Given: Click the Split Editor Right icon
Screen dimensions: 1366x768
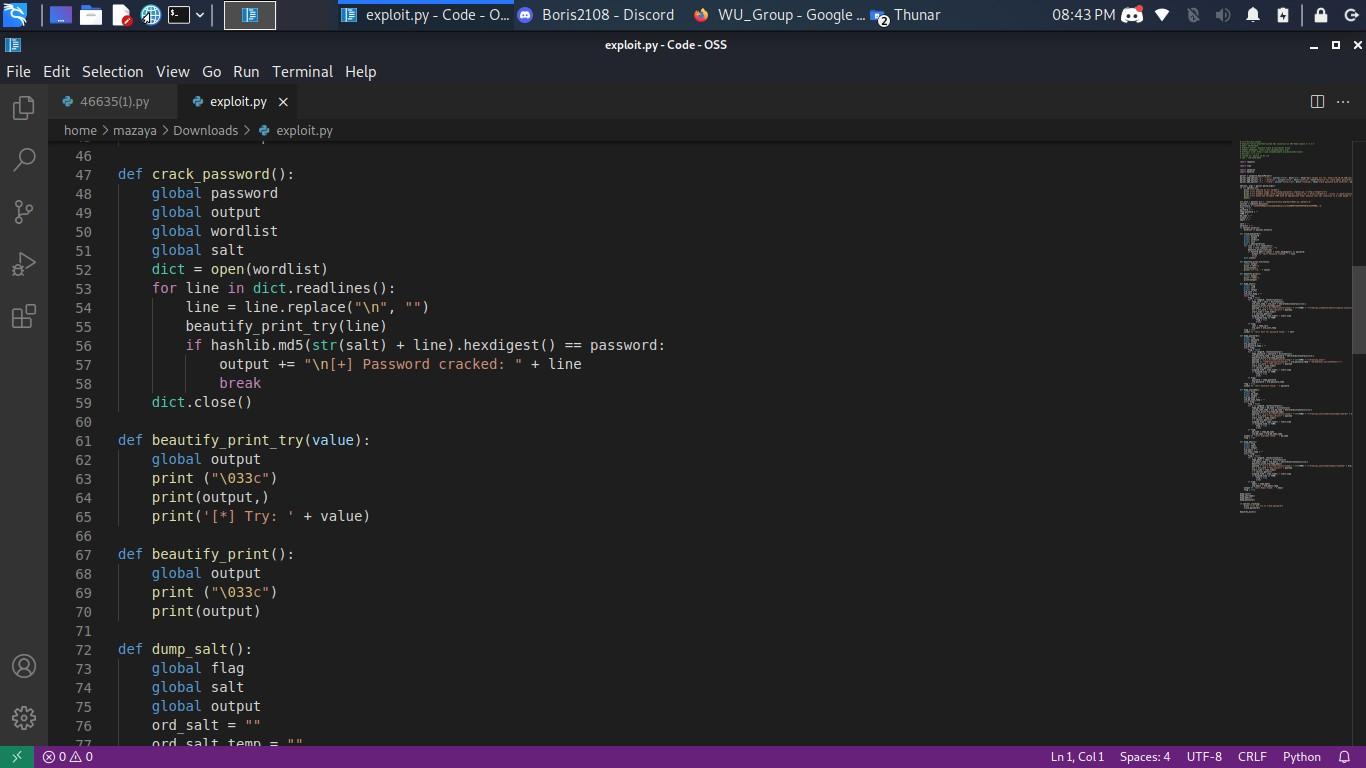Looking at the screenshot, I should coord(1317,101).
